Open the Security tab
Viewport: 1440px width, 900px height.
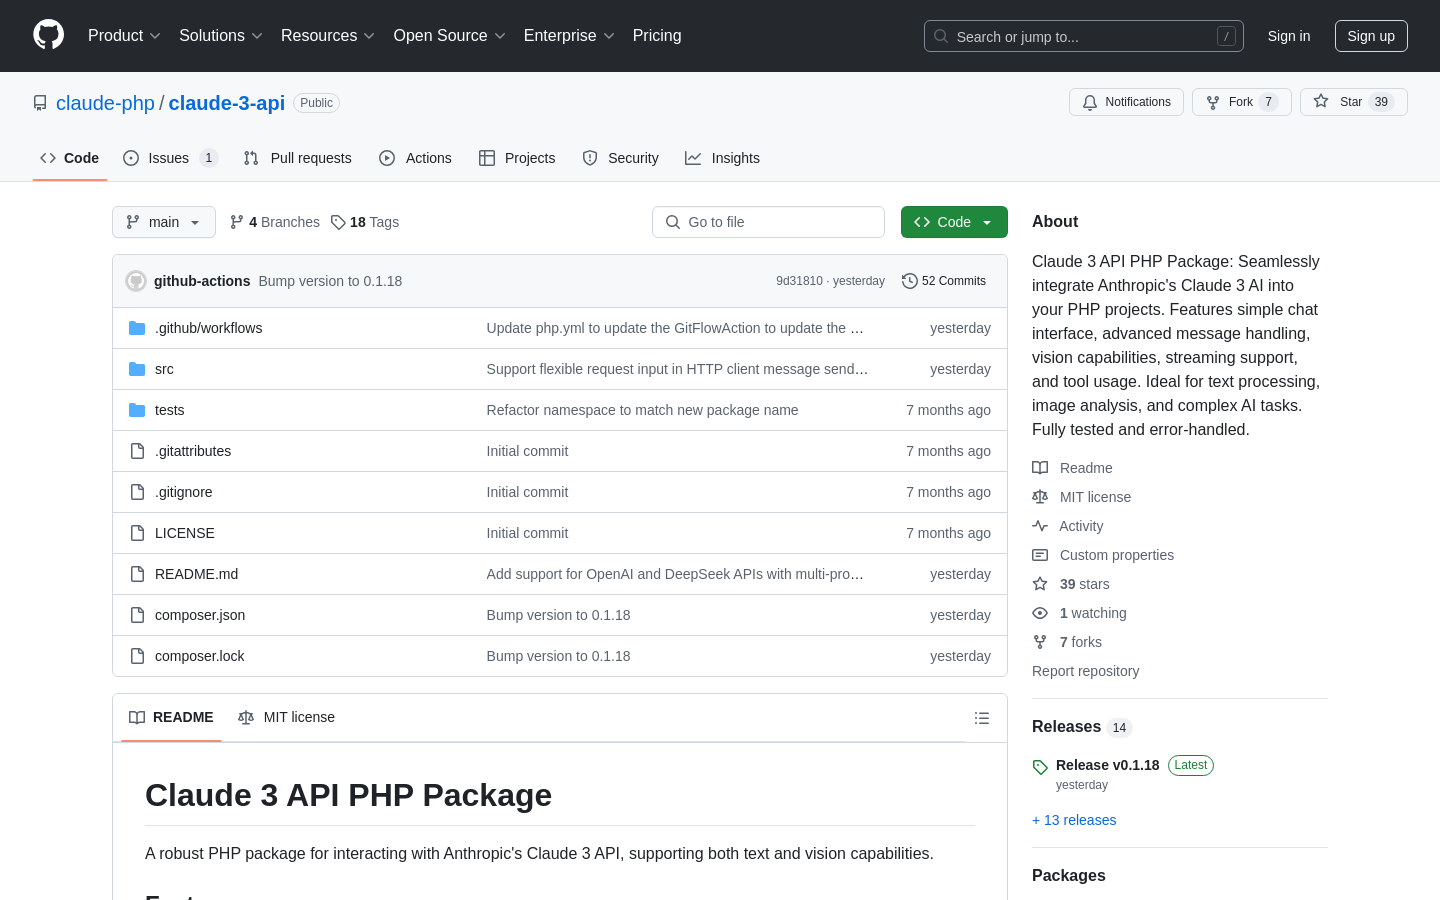[x=621, y=158]
